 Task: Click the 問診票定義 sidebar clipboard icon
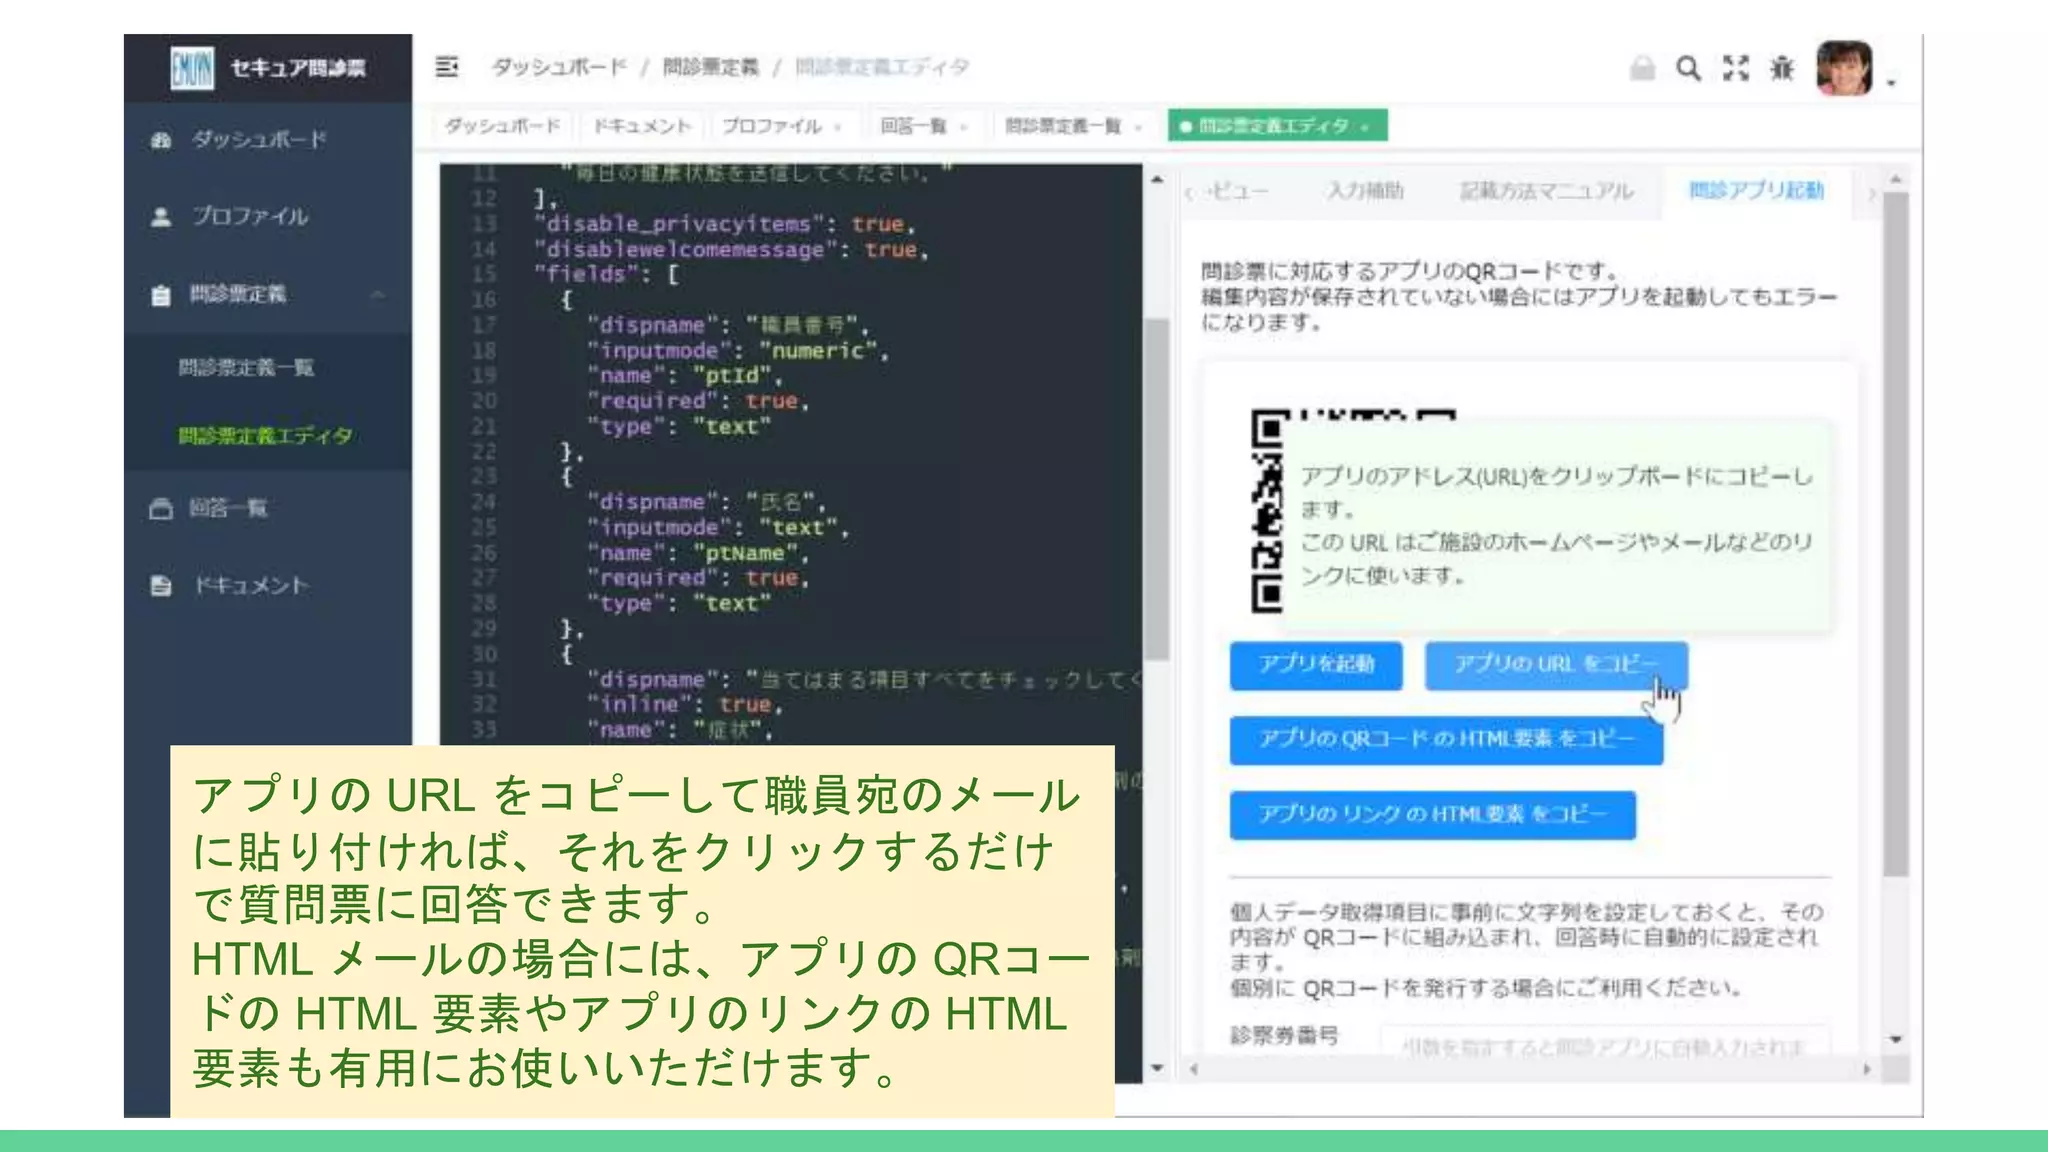tap(161, 295)
